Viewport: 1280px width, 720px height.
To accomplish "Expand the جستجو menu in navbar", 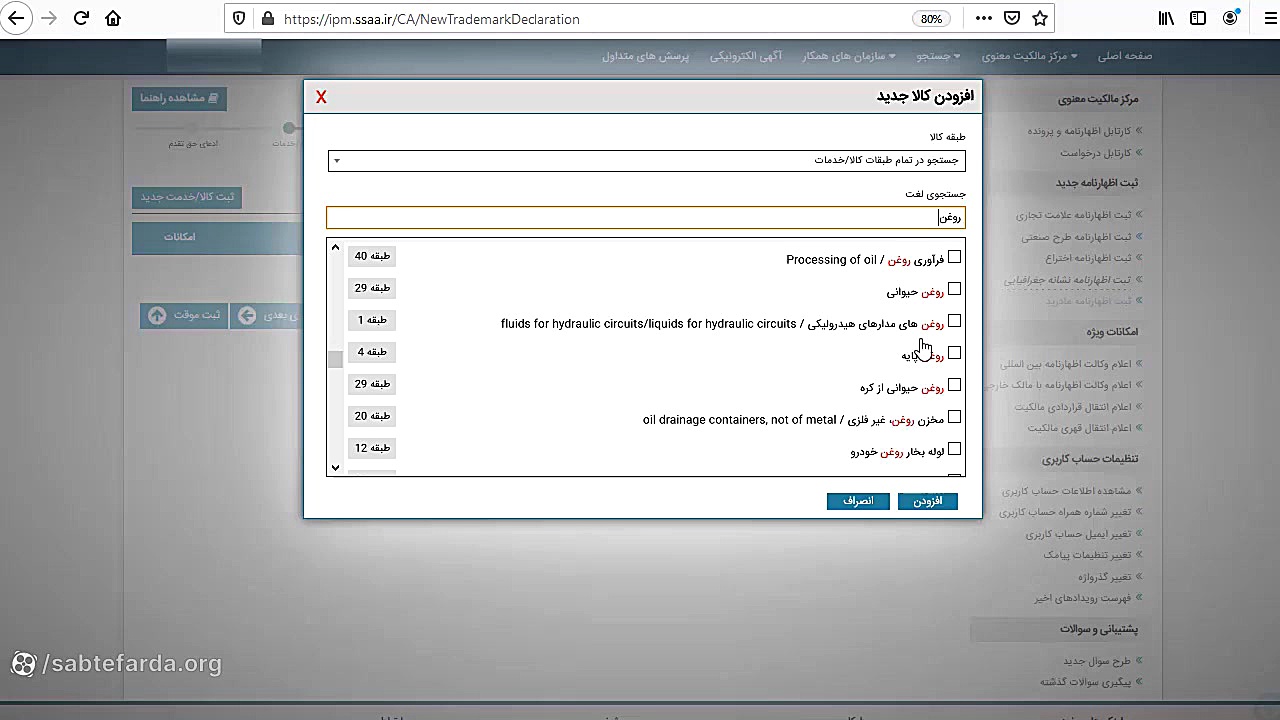I will pos(938,56).
